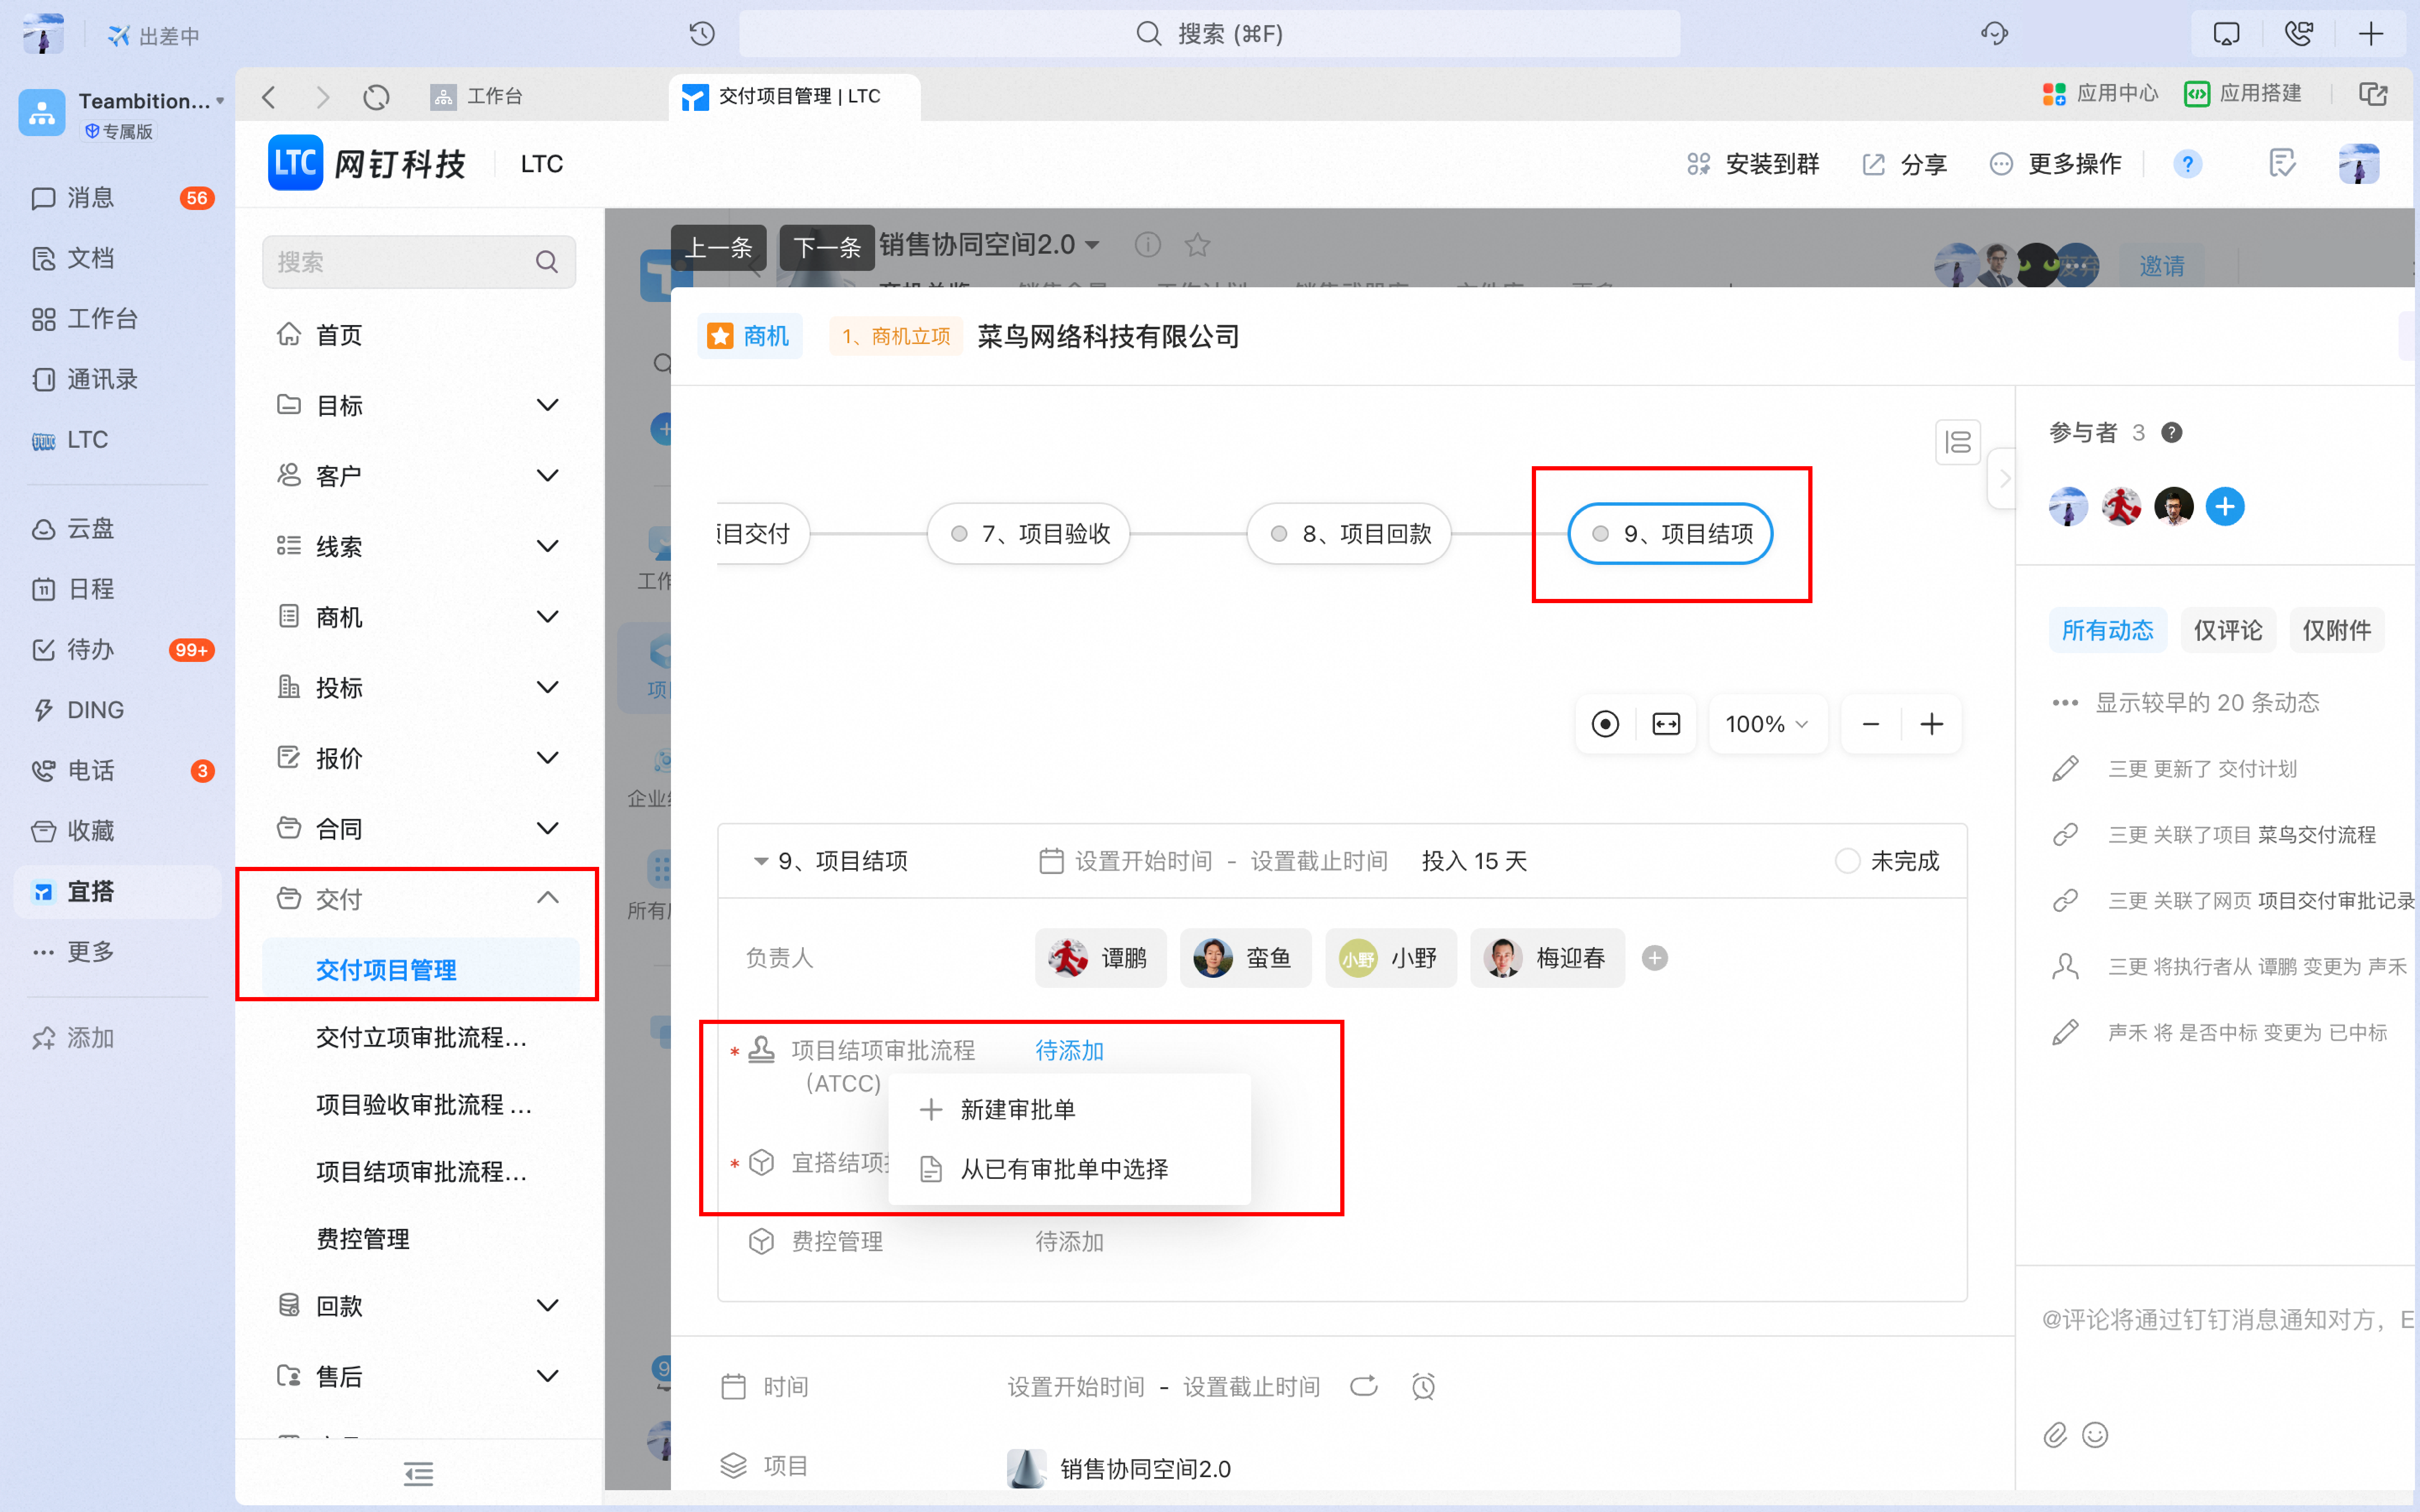Click the reminder alarm clock icon
This screenshot has width=2420, height=1512.
(1423, 1386)
